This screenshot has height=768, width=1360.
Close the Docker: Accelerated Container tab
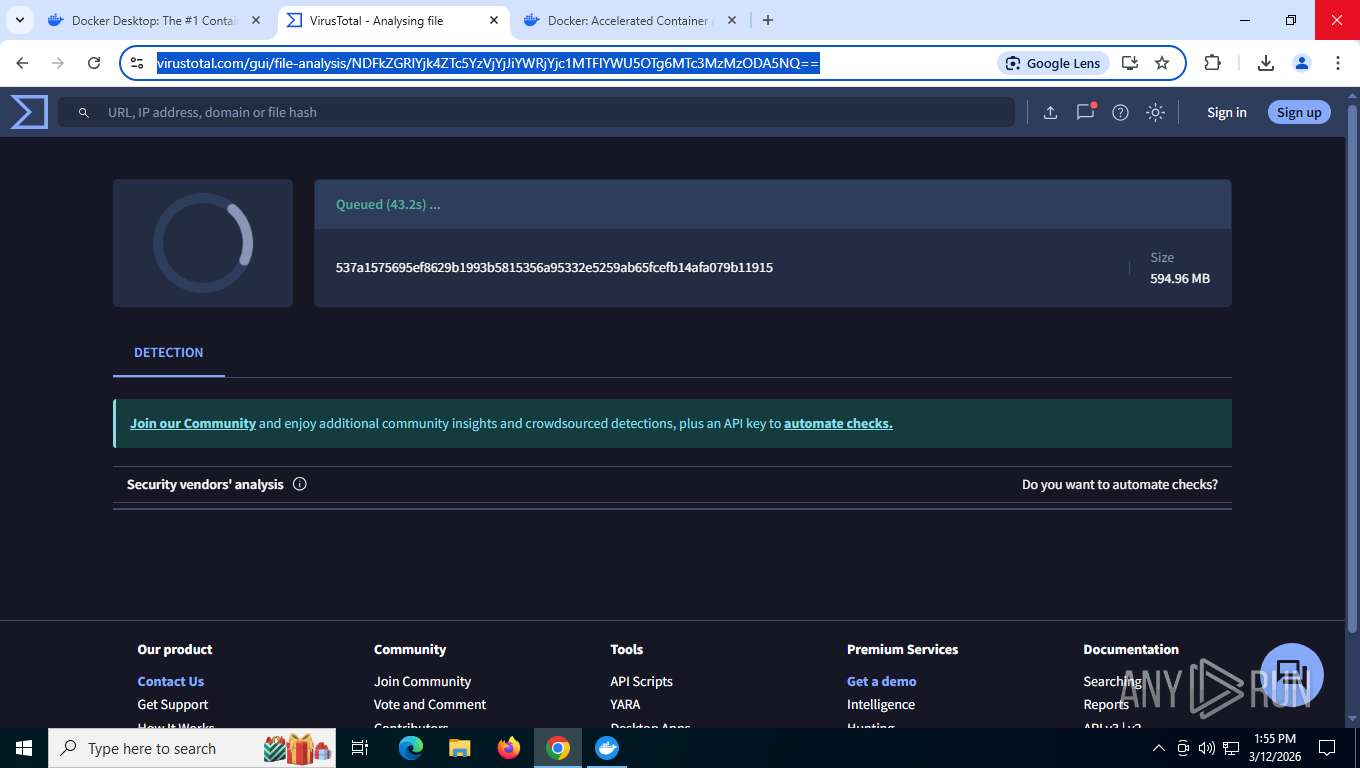731,20
